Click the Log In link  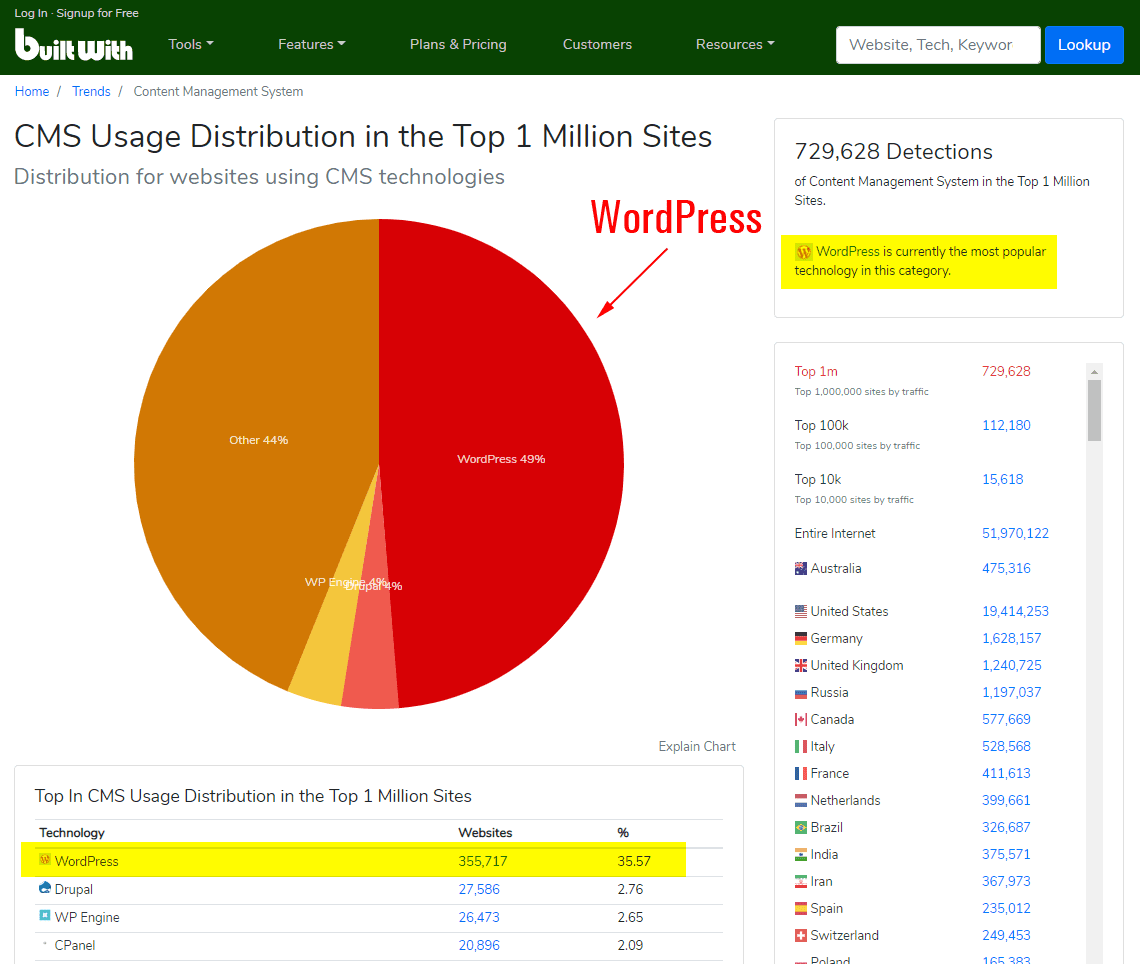[x=31, y=13]
